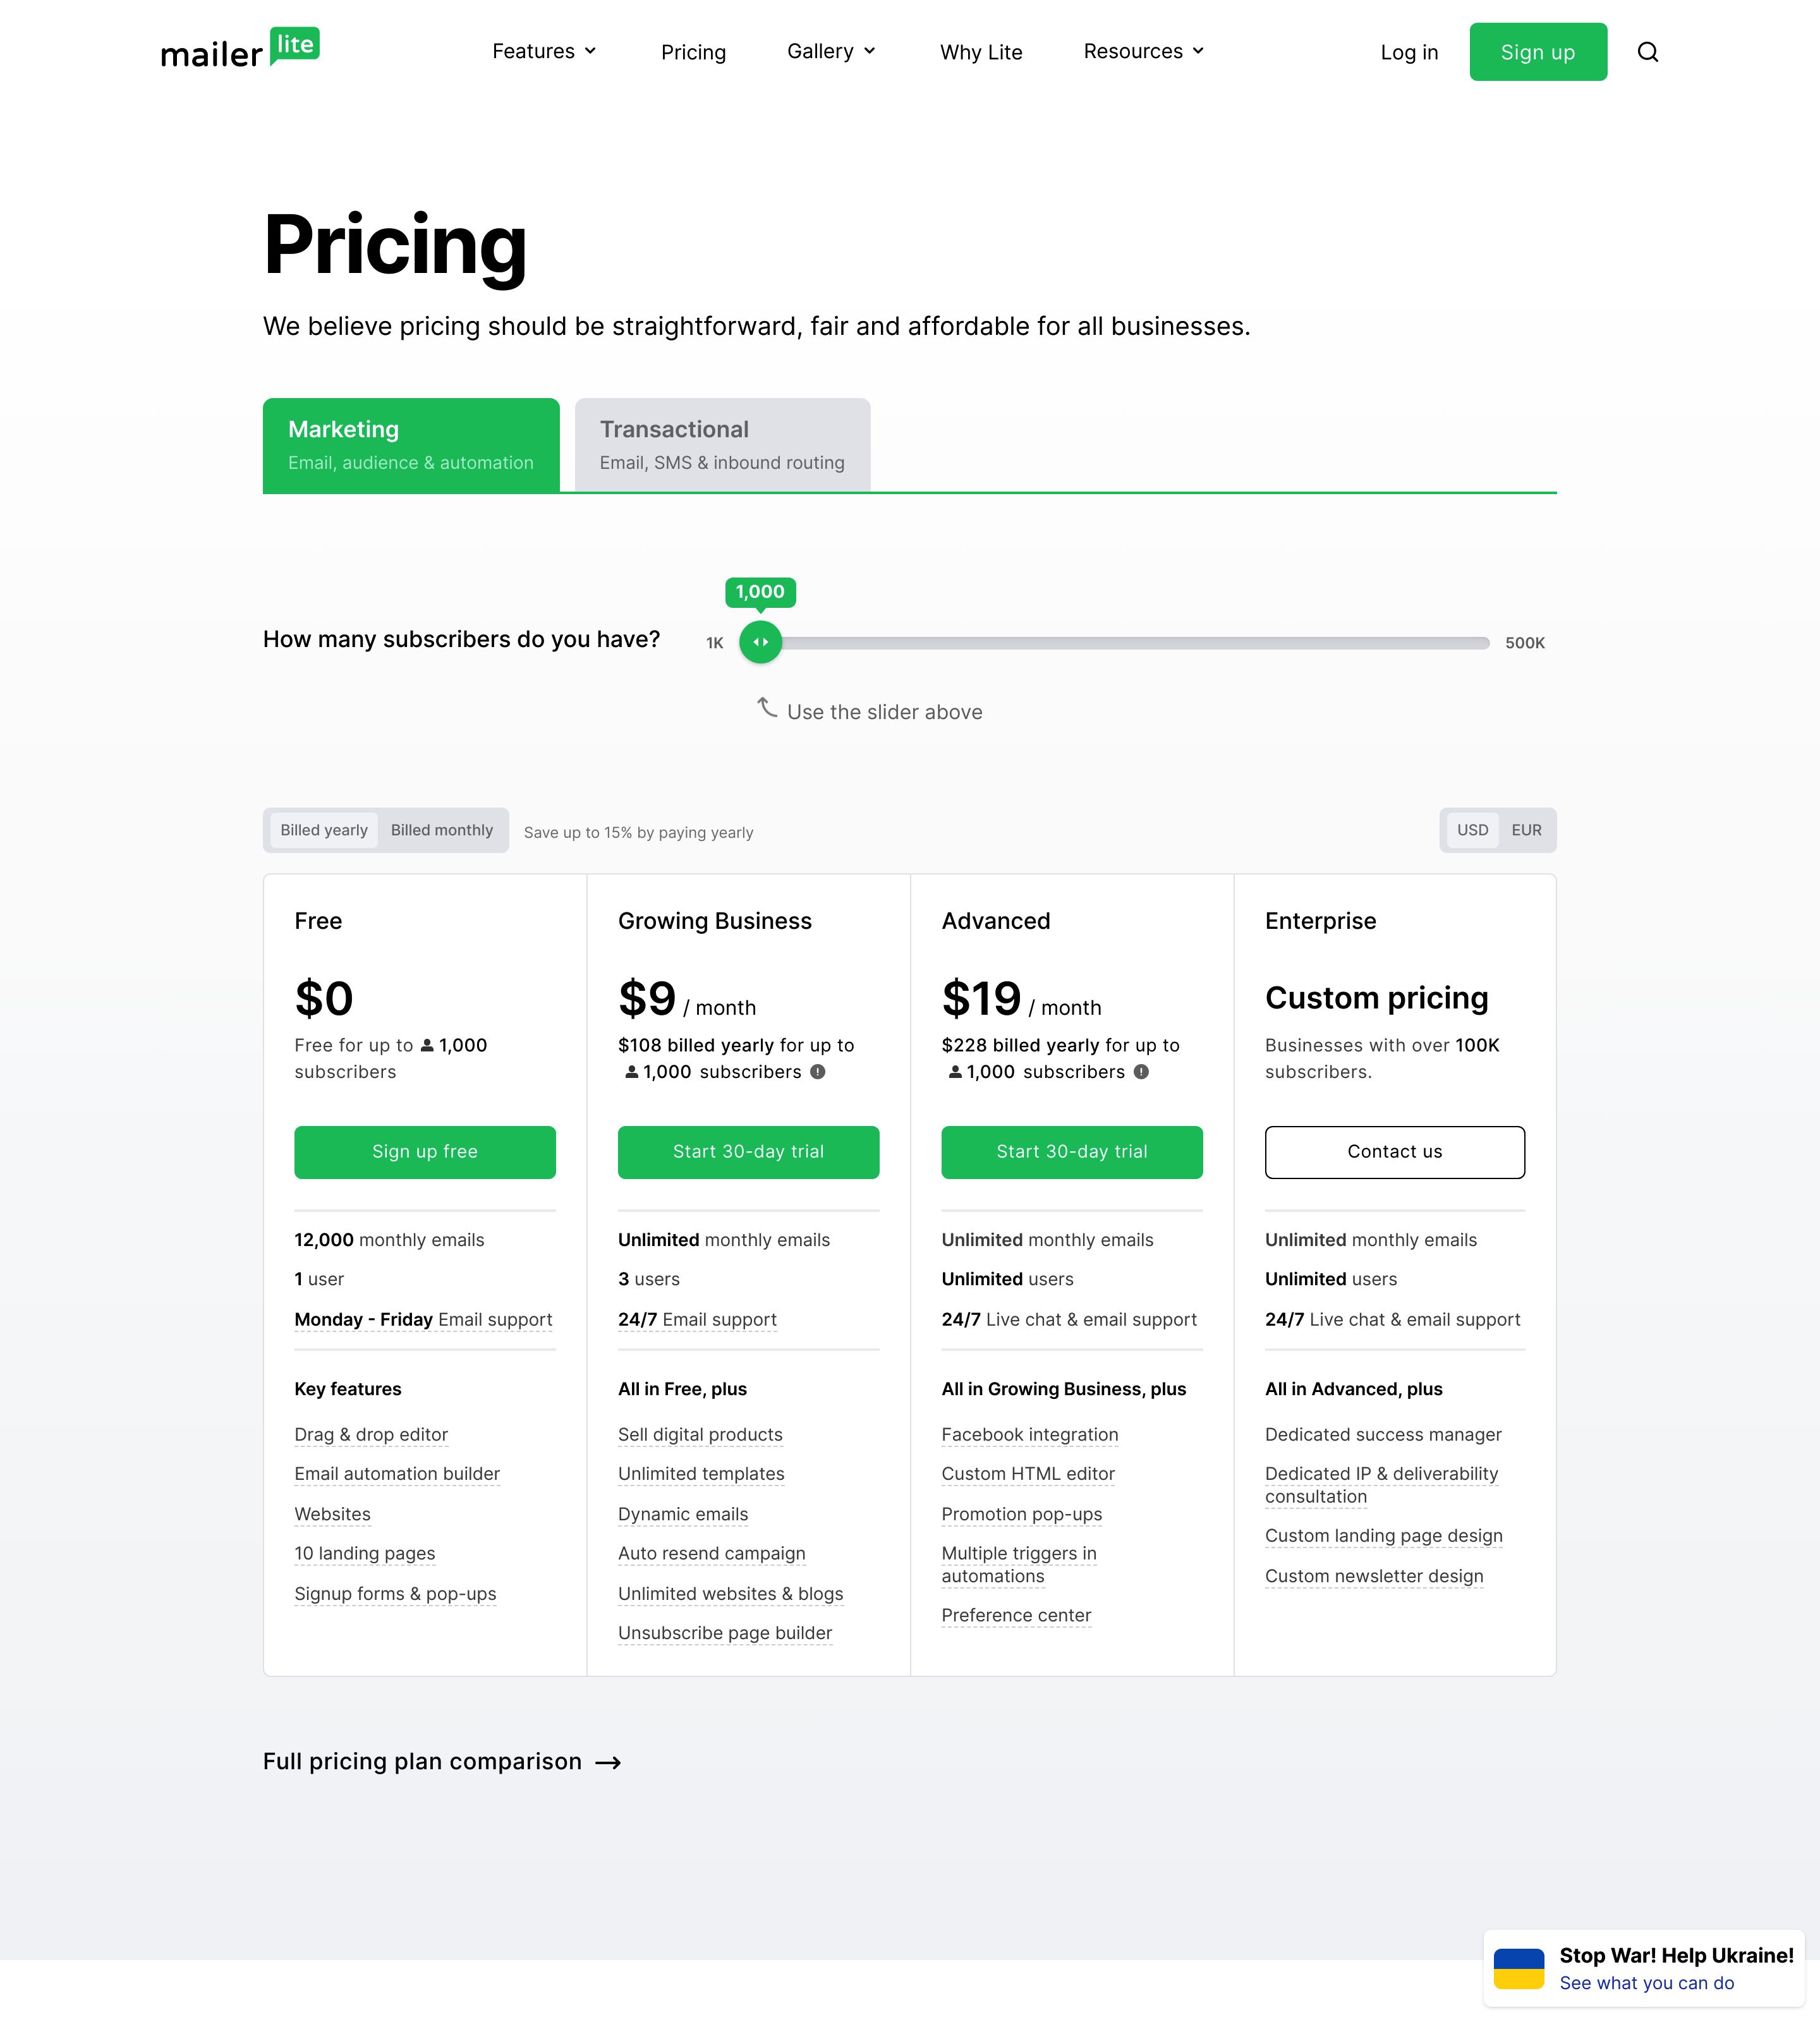Click the Ukraine flag icon

[1518, 1968]
